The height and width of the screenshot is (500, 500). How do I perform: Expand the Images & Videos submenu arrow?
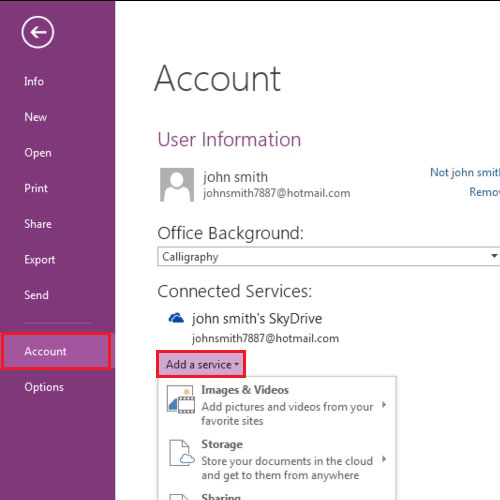coord(384,405)
